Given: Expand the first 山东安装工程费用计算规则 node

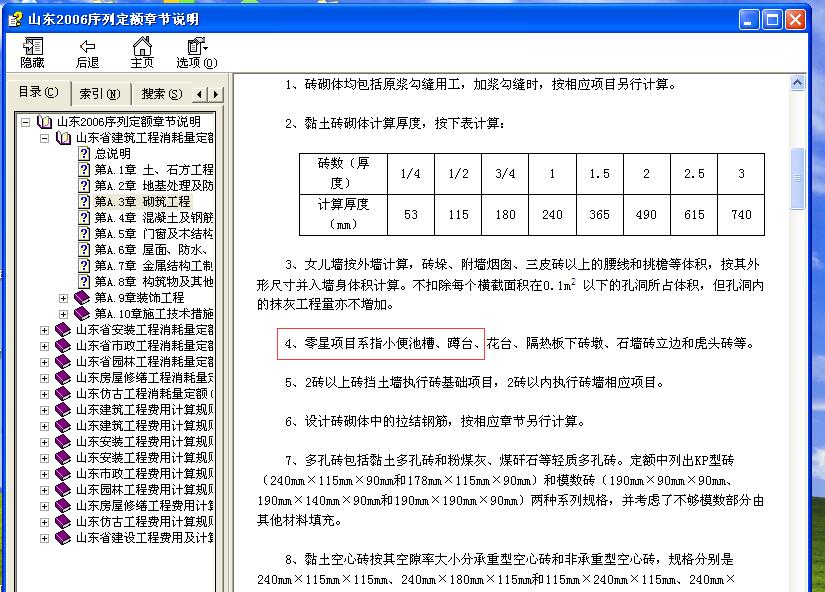Looking at the screenshot, I should click(44, 442).
